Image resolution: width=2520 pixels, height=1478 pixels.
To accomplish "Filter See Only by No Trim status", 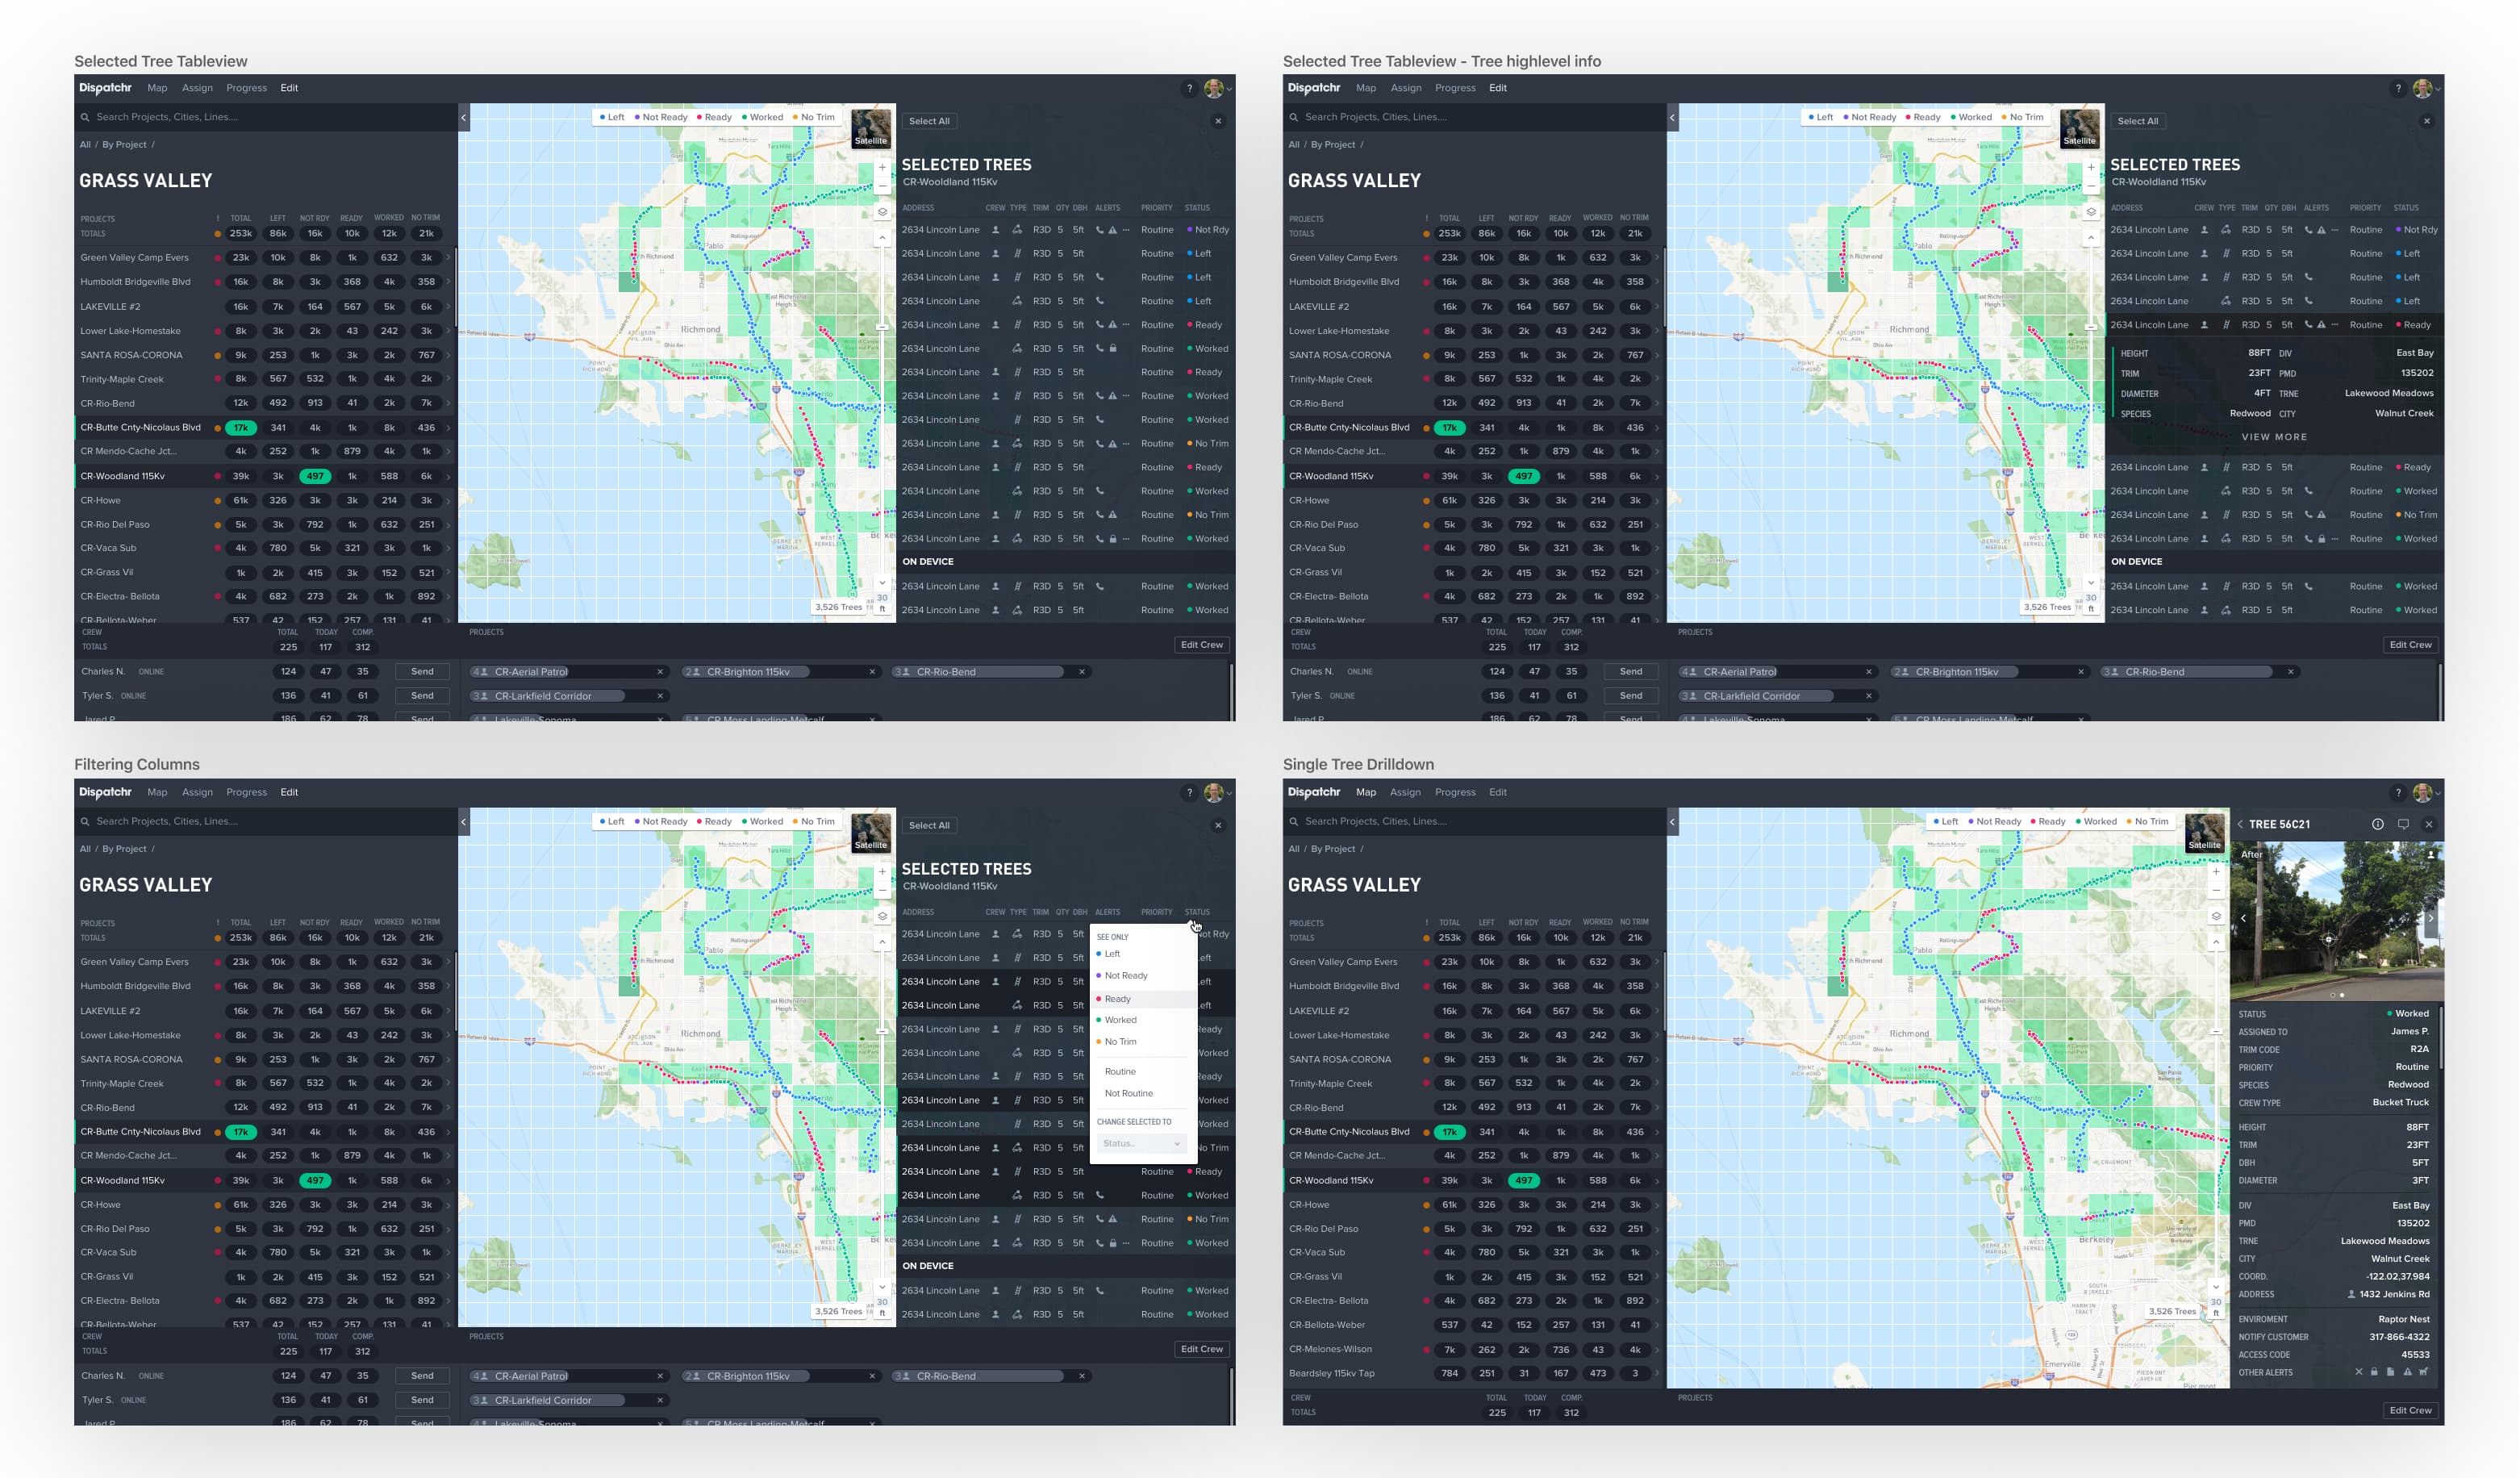I will click(1117, 1042).
